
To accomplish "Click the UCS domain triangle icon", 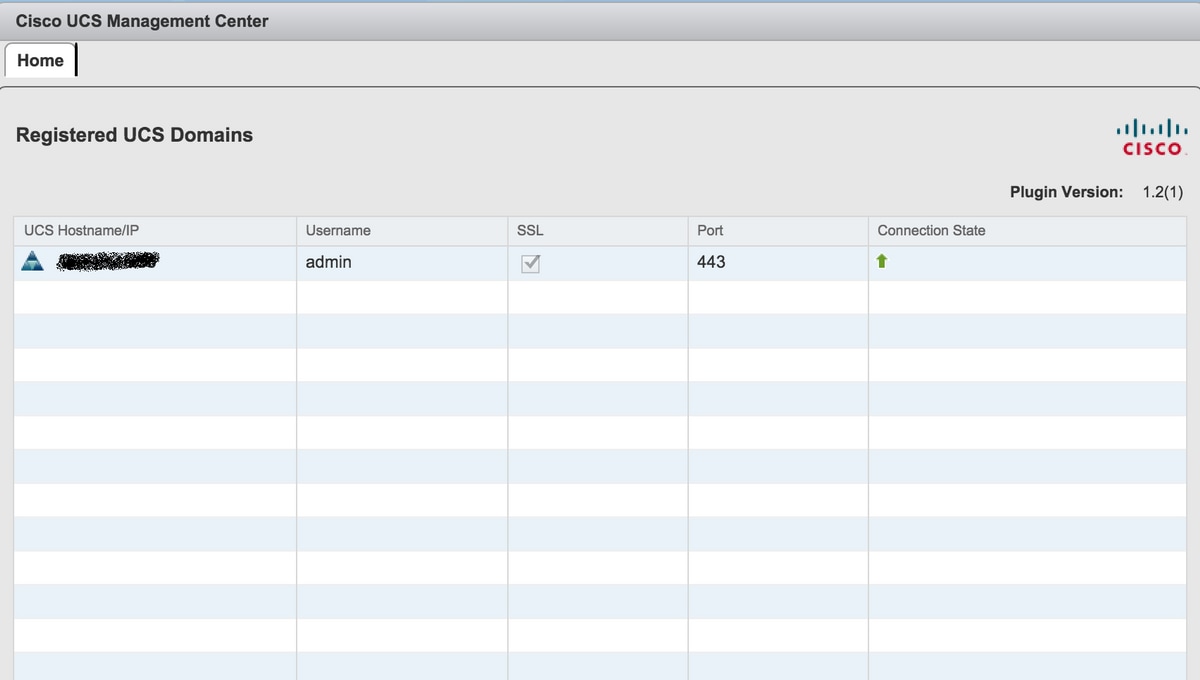I will pos(33,262).
